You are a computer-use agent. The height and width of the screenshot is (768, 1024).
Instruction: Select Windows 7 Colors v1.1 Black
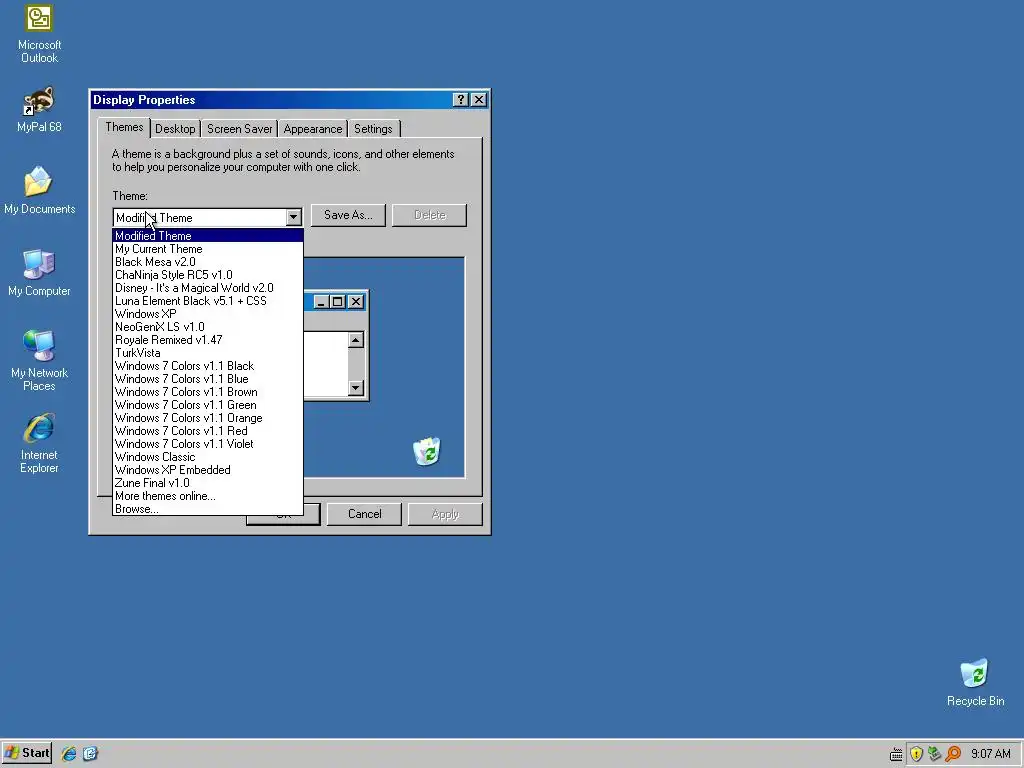pos(208,366)
